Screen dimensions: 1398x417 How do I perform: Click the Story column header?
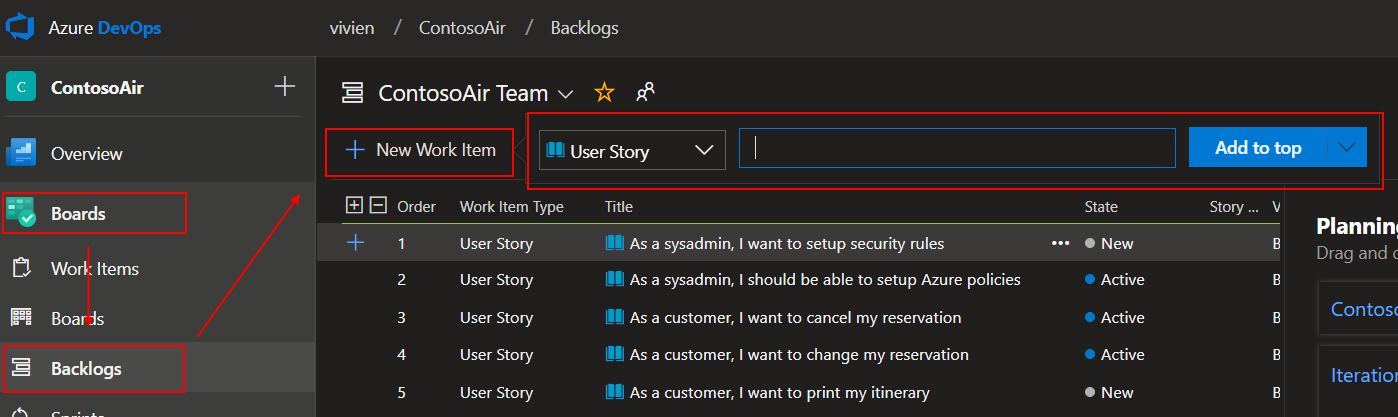point(1234,207)
